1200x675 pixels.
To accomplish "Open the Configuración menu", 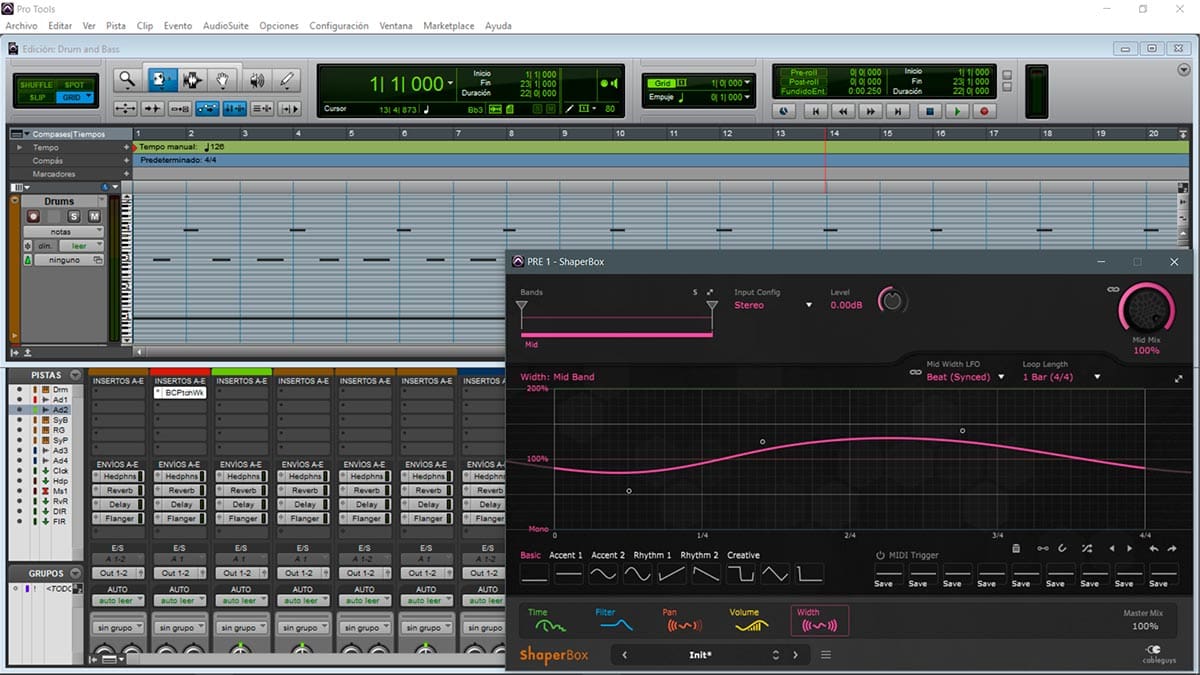I will (x=339, y=26).
